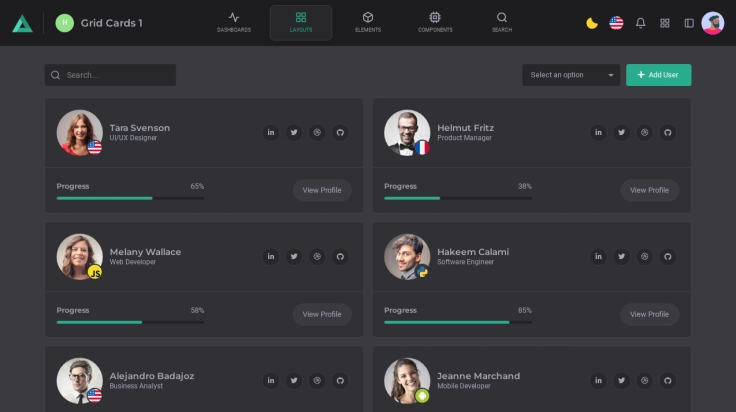Screen dimensions: 736x412
Task: View Profile of Hakeem Calami
Action: tap(650, 314)
